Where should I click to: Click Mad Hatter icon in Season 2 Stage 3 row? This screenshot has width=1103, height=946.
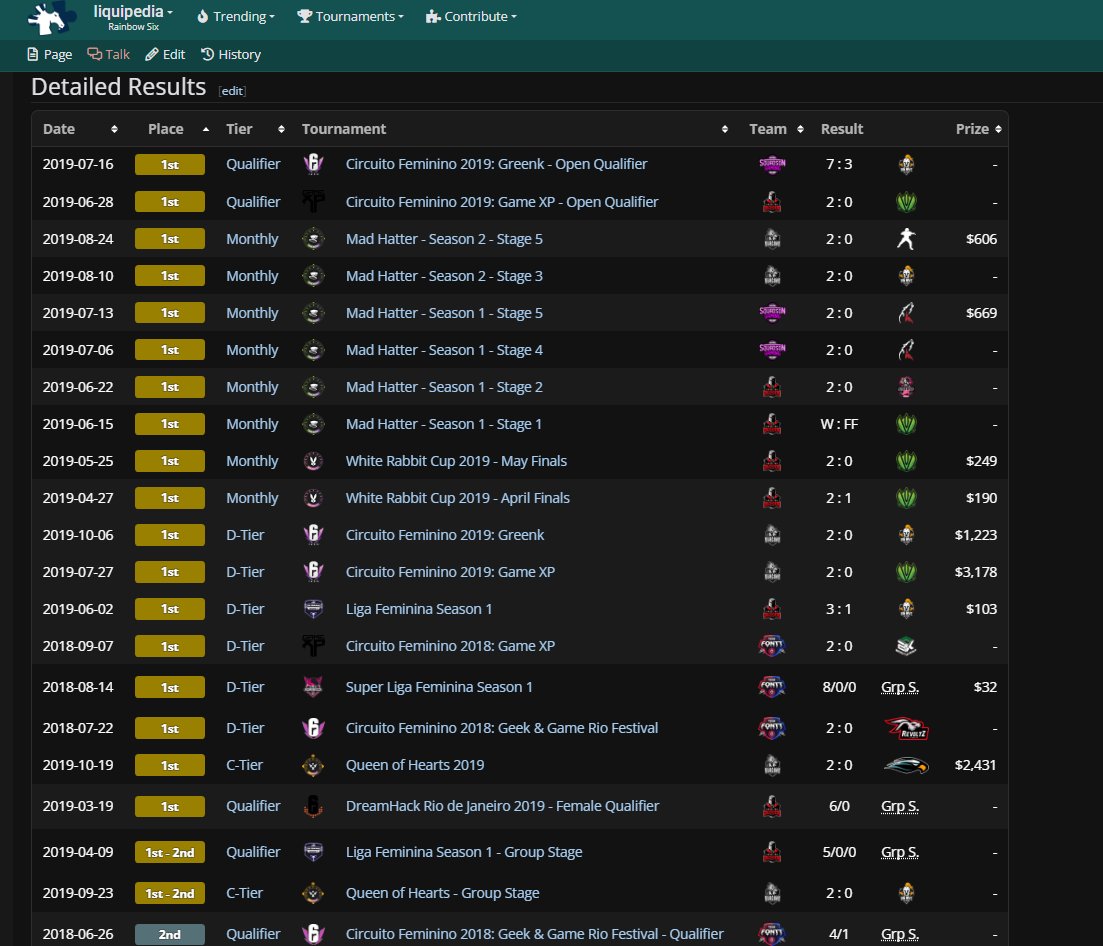tap(313, 276)
